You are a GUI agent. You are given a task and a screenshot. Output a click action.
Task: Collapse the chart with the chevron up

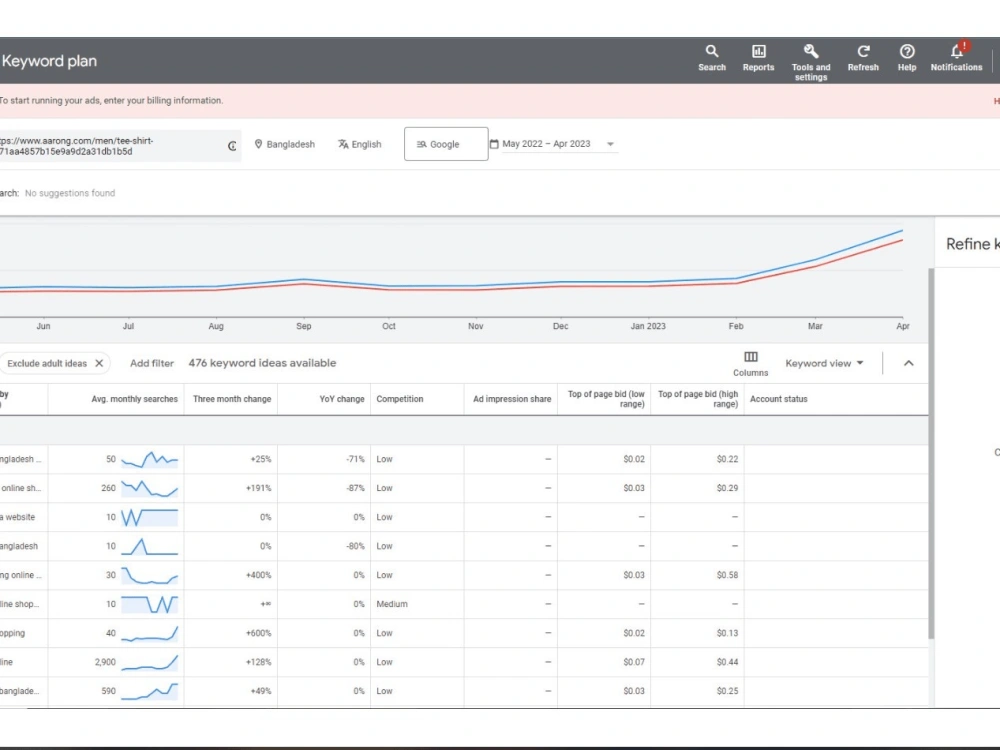point(909,363)
